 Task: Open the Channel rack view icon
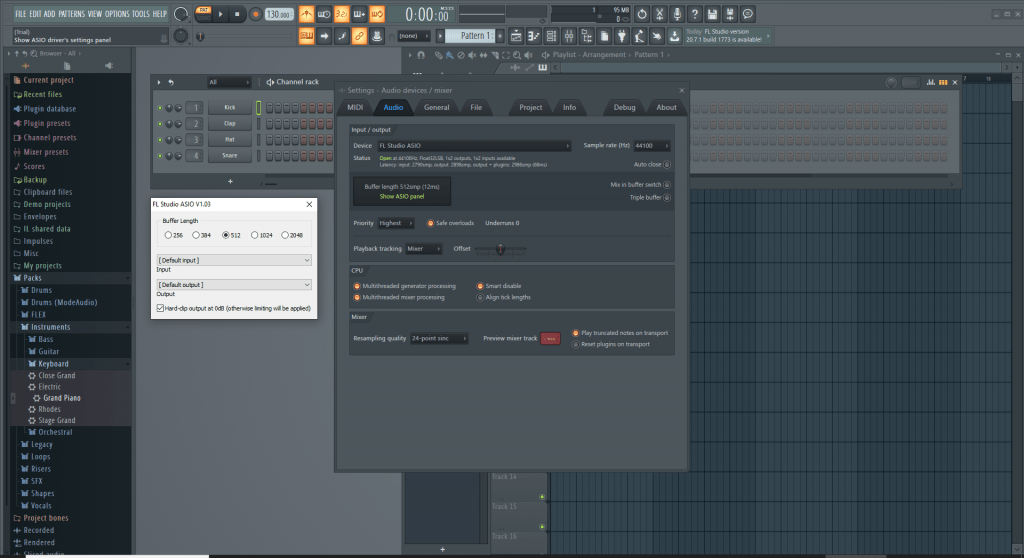pyautogui.click(x=551, y=37)
